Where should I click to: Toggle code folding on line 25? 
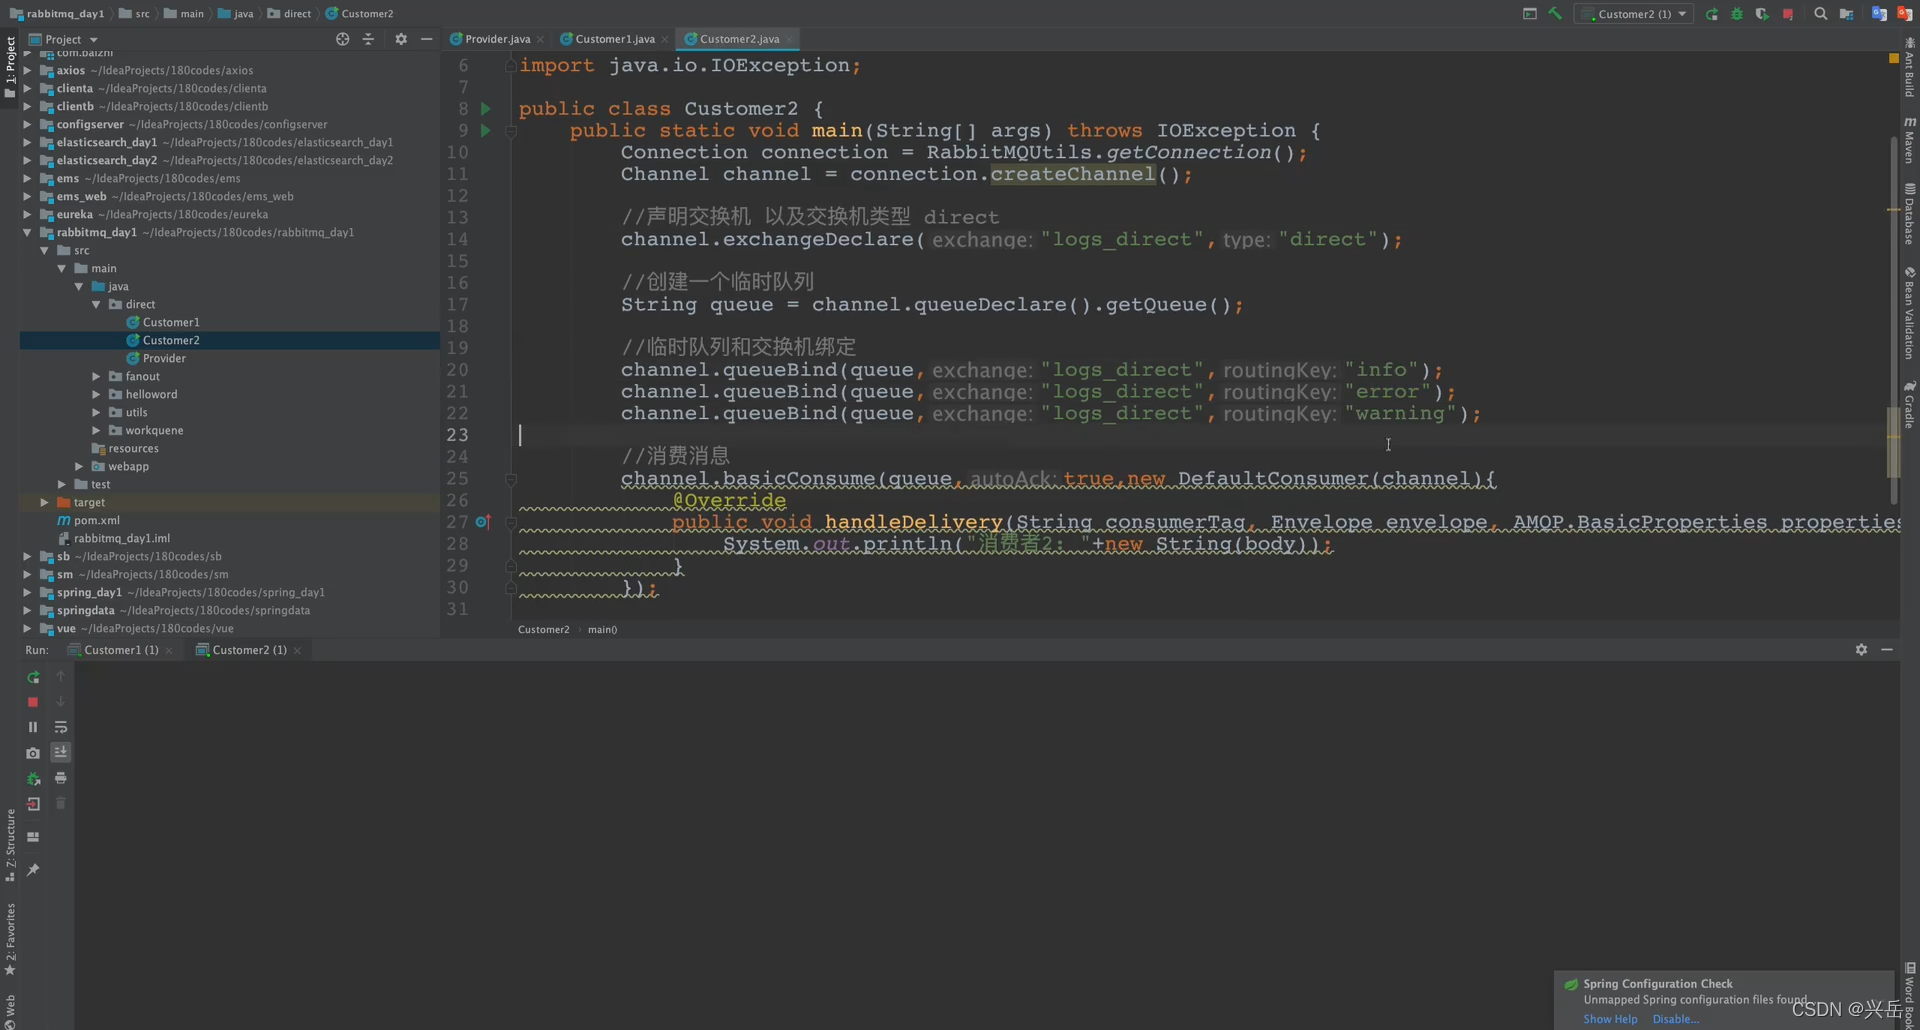(511, 479)
